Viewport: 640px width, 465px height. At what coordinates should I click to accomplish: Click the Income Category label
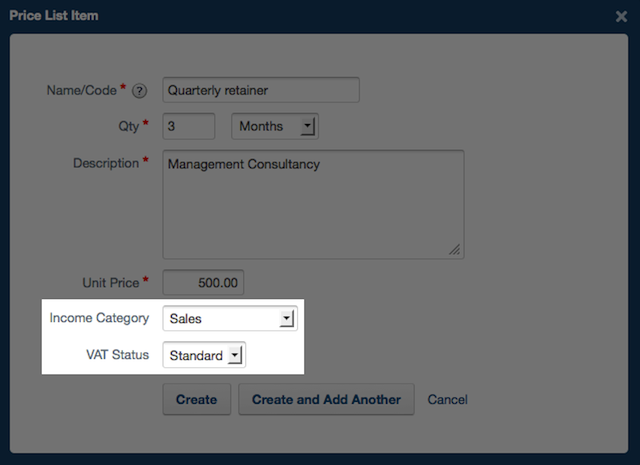(99, 318)
